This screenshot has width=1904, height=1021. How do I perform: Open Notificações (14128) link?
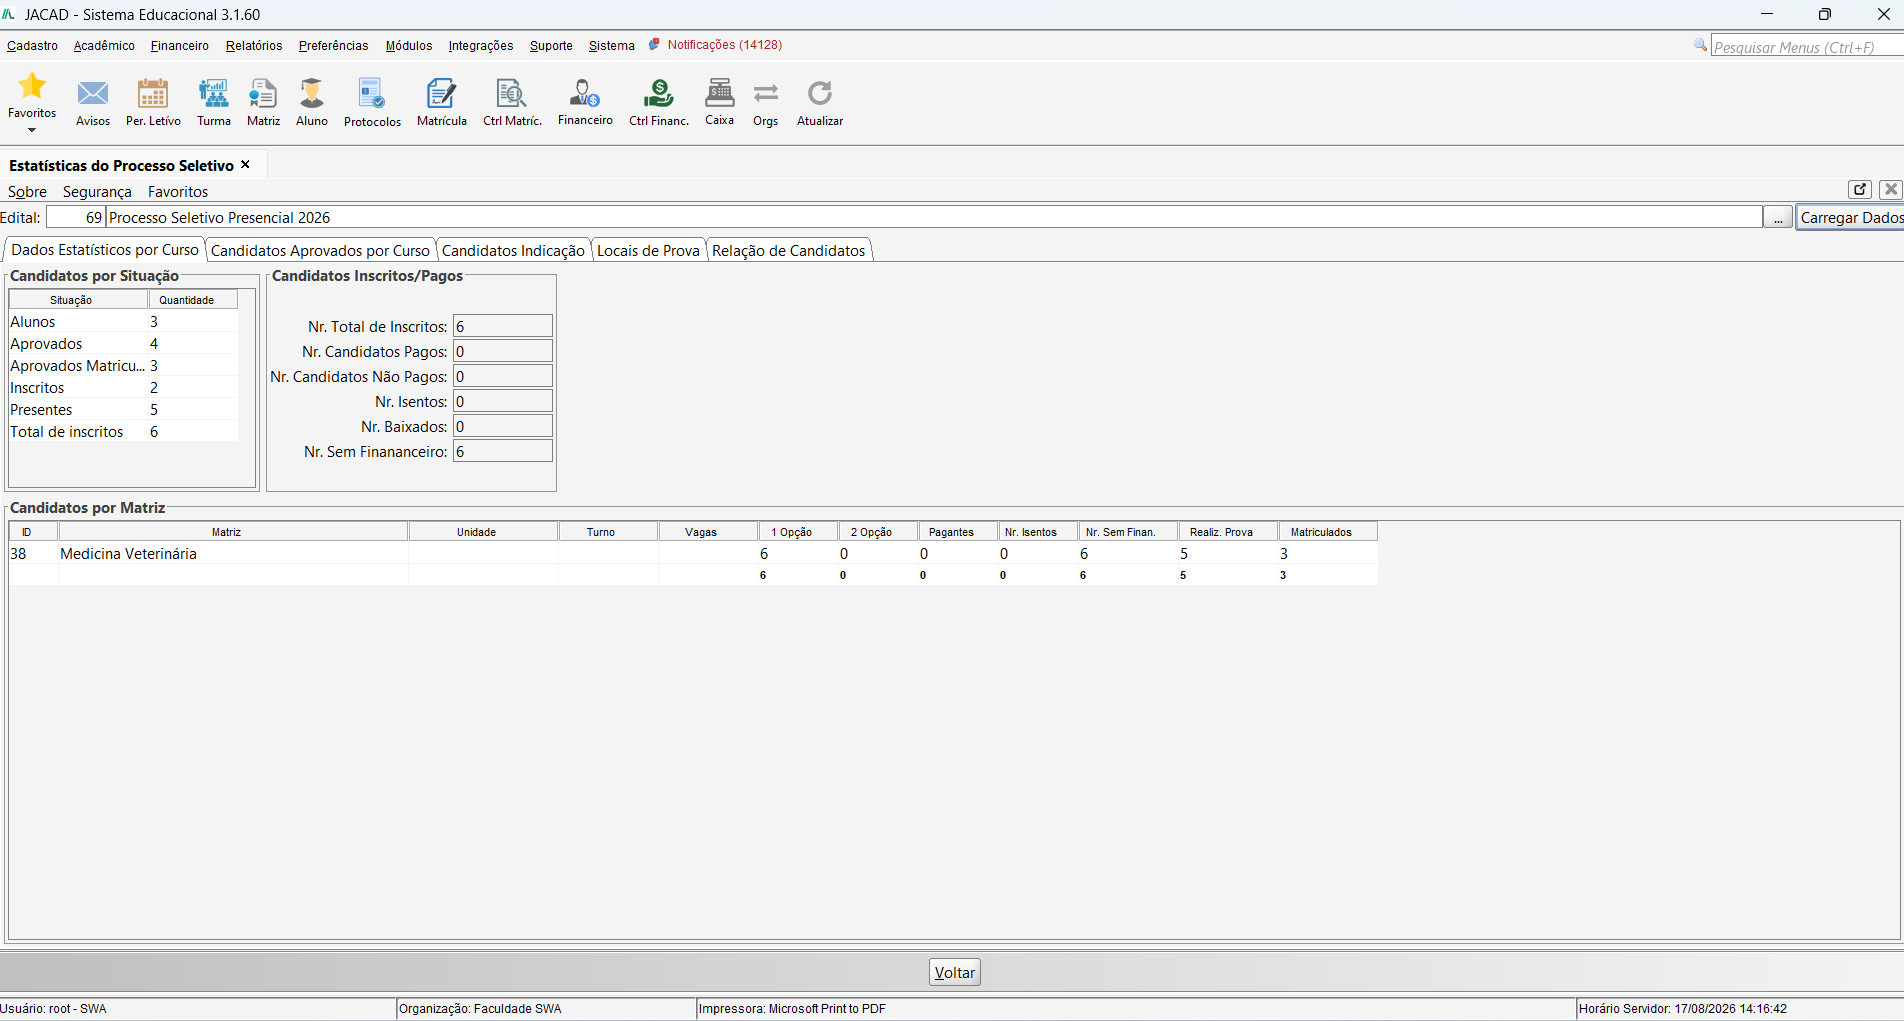(725, 45)
